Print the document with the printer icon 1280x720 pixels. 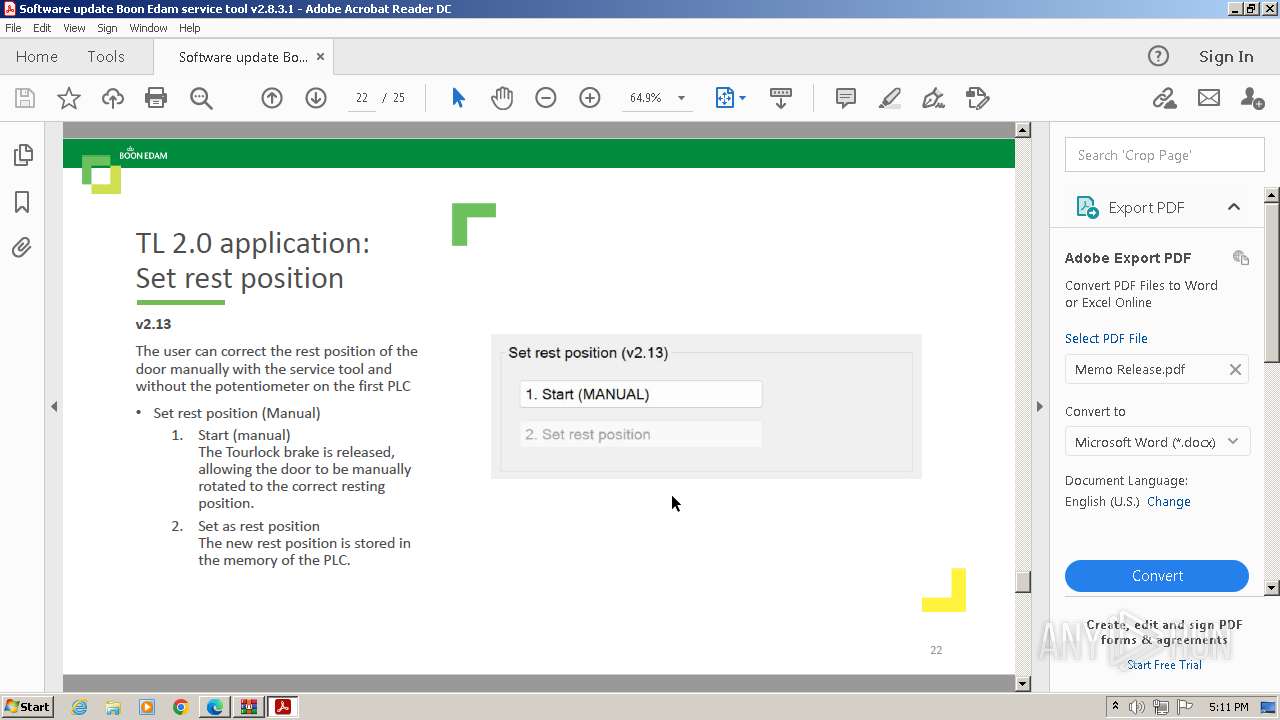(x=156, y=98)
